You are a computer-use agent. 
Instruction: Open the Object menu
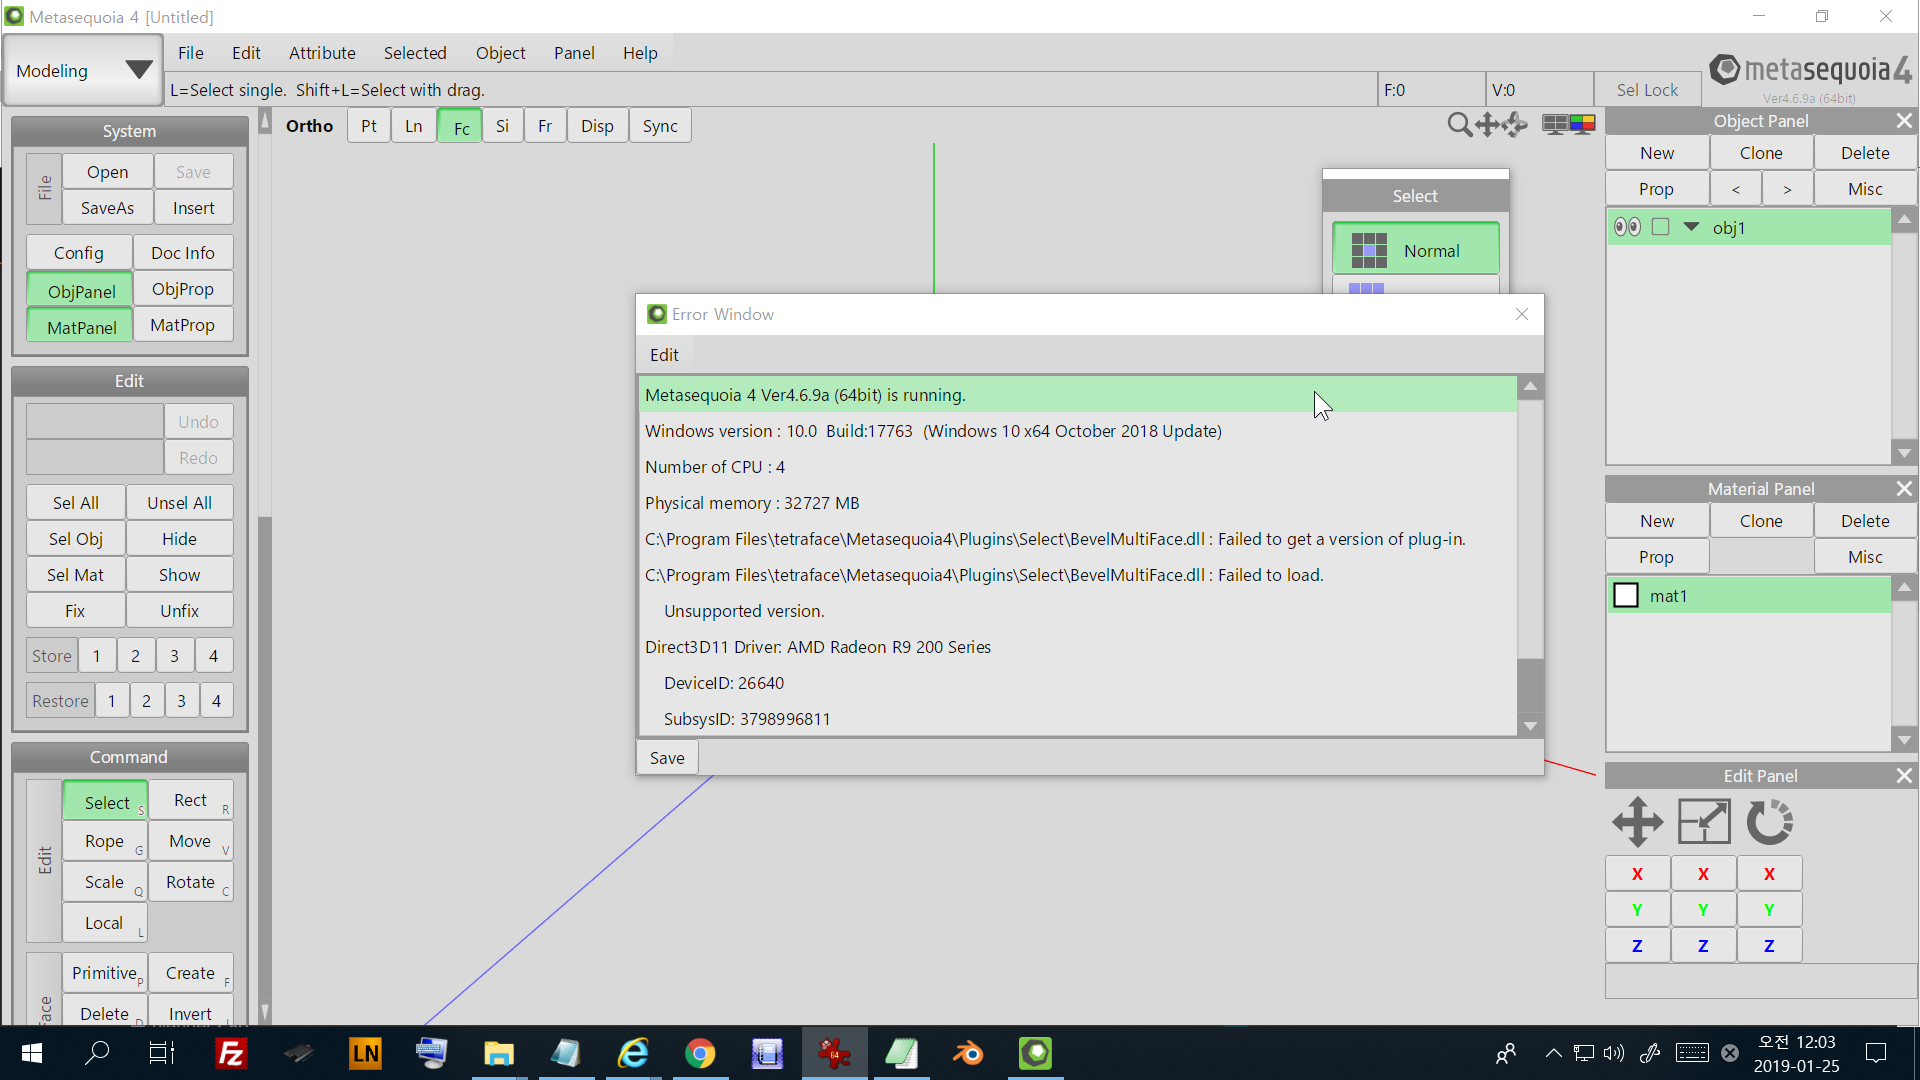click(500, 53)
